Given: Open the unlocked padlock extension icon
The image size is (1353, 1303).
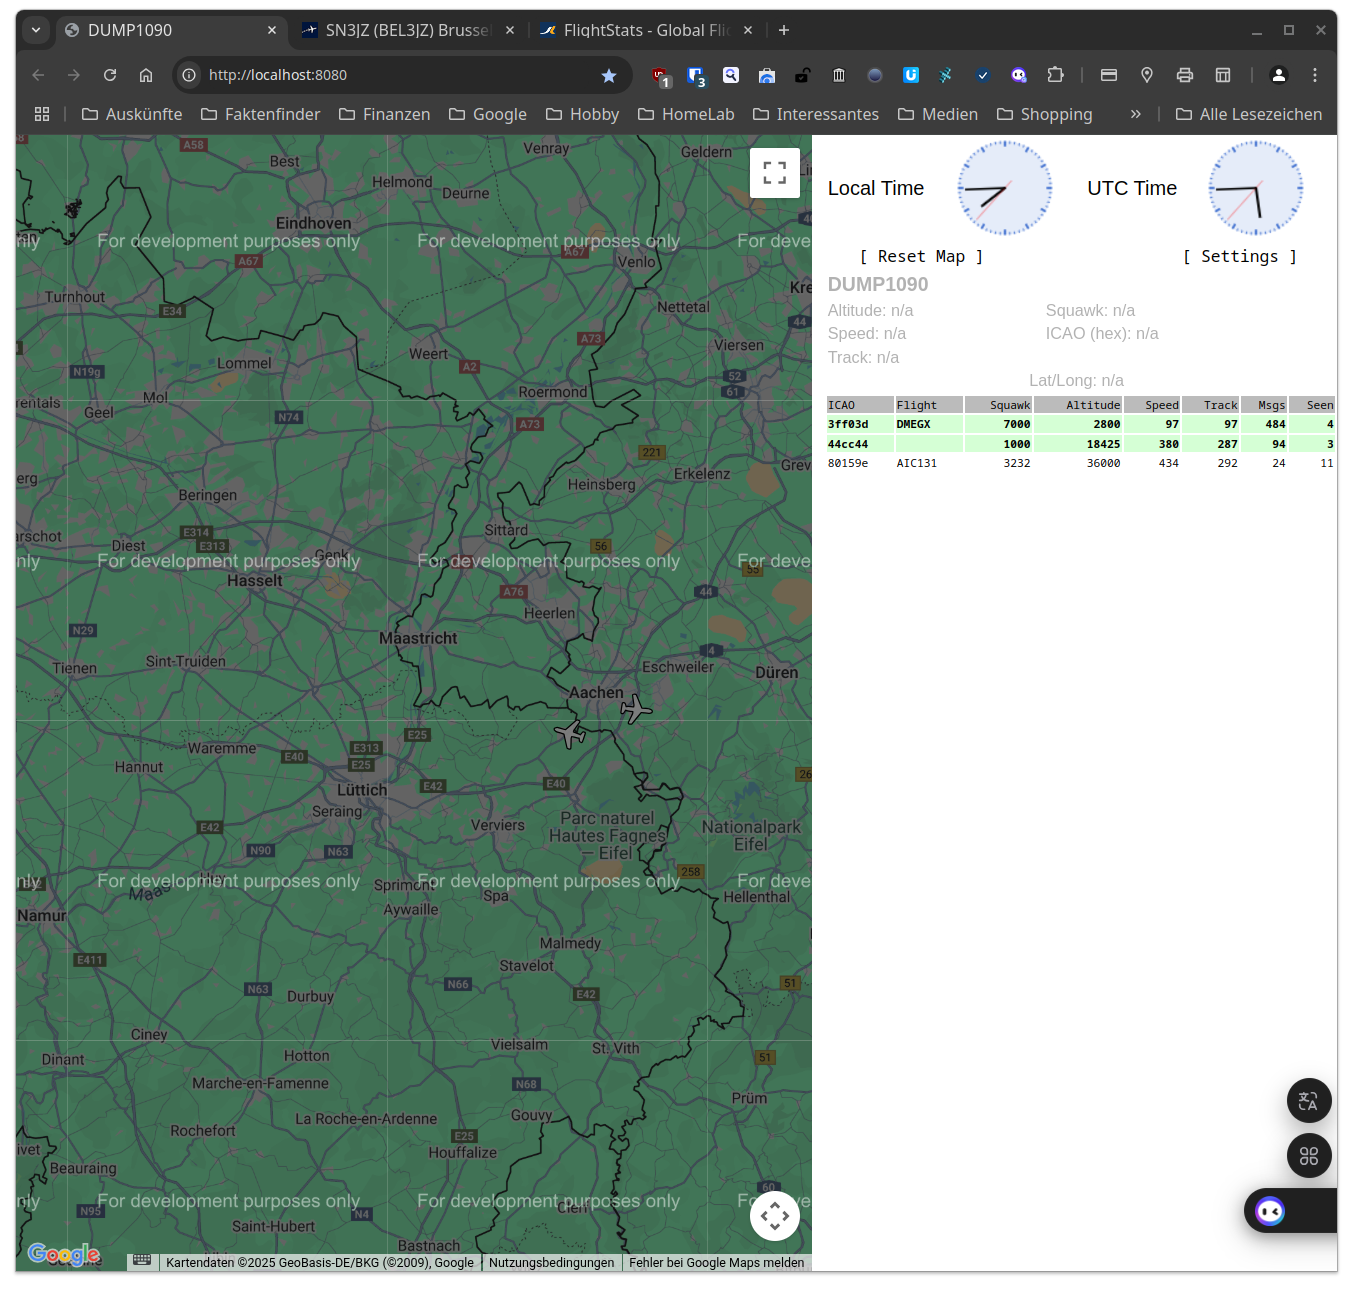Looking at the screenshot, I should coord(803,75).
